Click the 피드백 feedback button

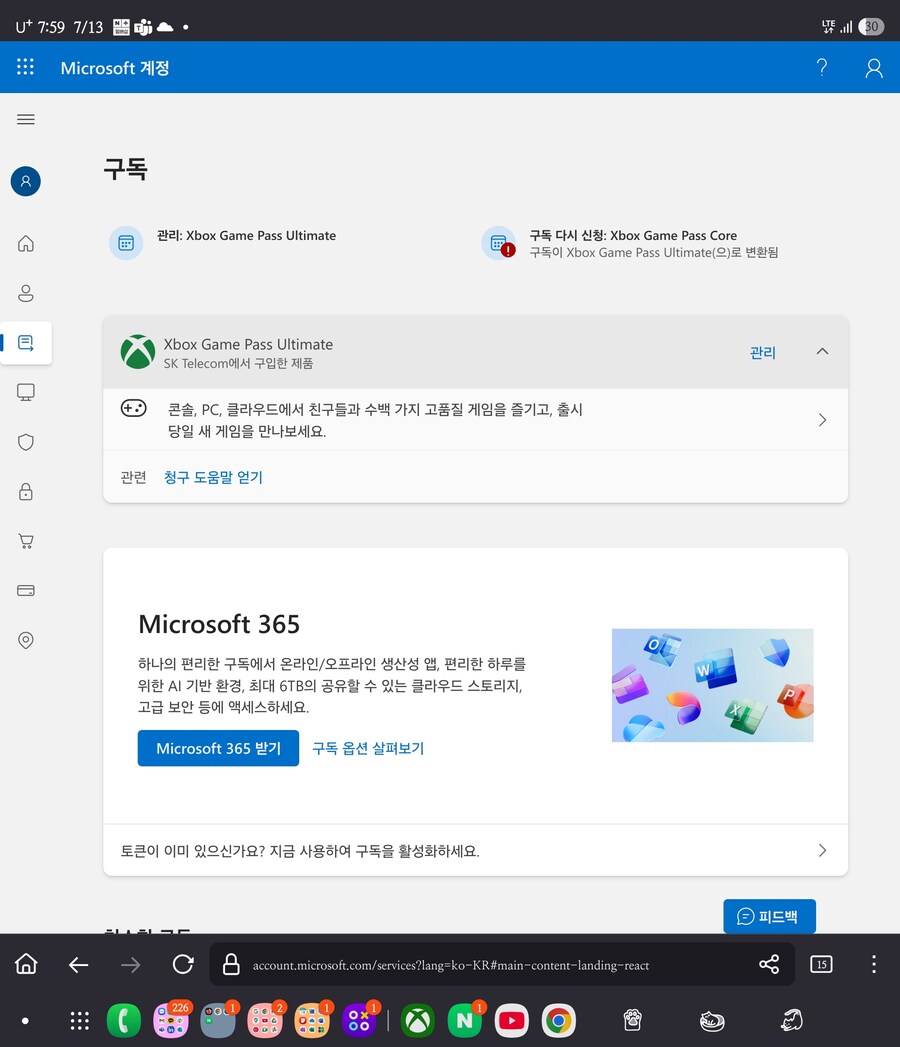coord(769,916)
